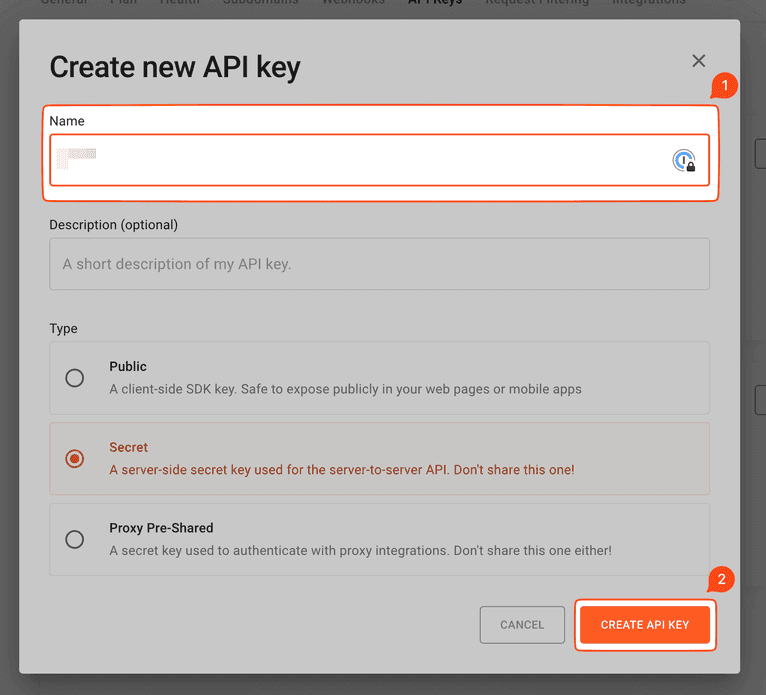Click the proxy integrations description text

point(360,550)
